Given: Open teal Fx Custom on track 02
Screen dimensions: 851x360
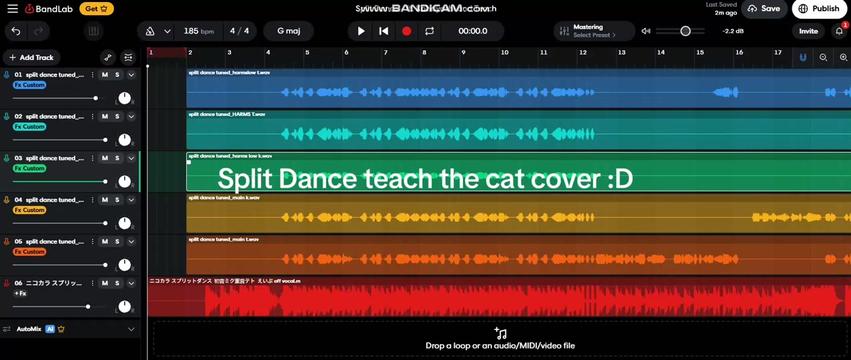Looking at the screenshot, I should click(x=29, y=127).
